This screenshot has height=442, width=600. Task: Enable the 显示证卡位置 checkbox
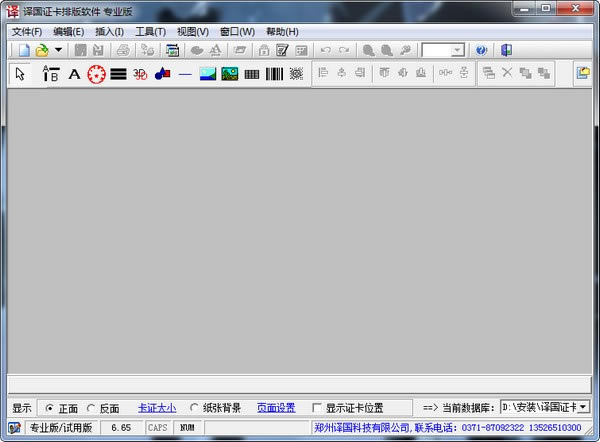pyautogui.click(x=317, y=408)
